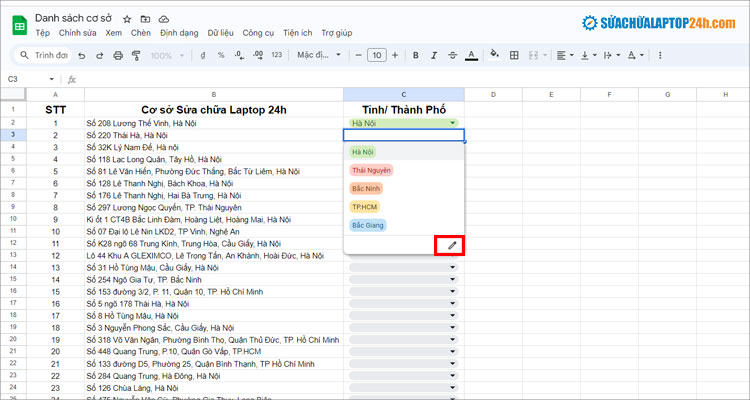This screenshot has width=750, height=400.
Task: Star the Danh sách cơ sở document
Action: click(x=127, y=19)
